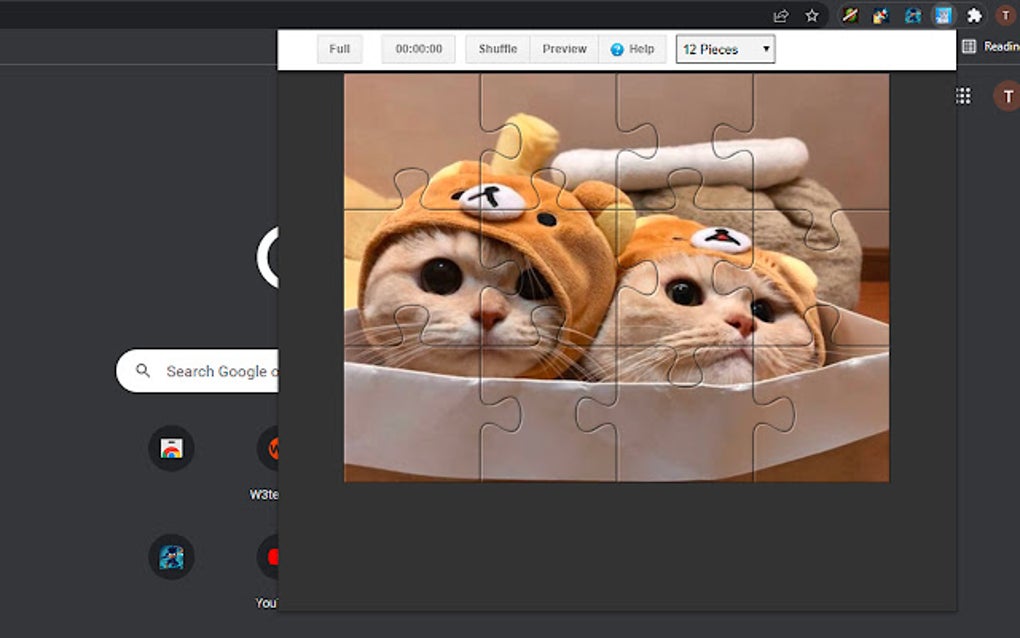The height and width of the screenshot is (638, 1020).
Task: Toggle the puzzle Preview mode
Action: point(563,48)
